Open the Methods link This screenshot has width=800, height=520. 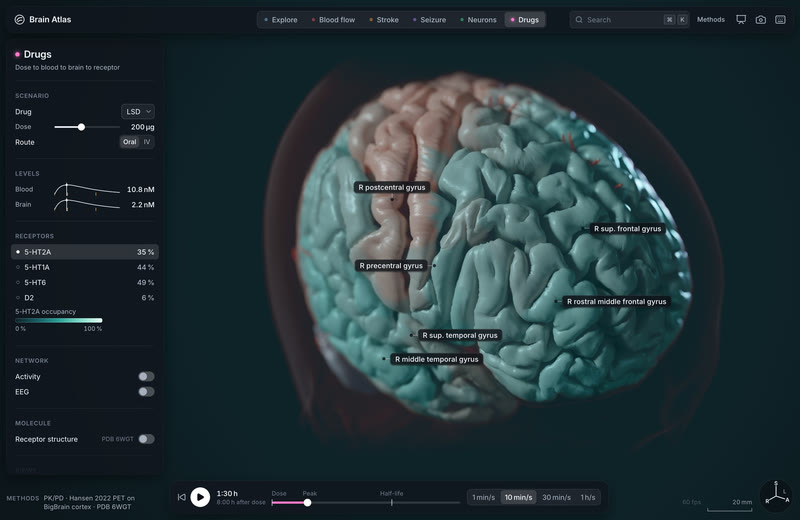(711, 19)
